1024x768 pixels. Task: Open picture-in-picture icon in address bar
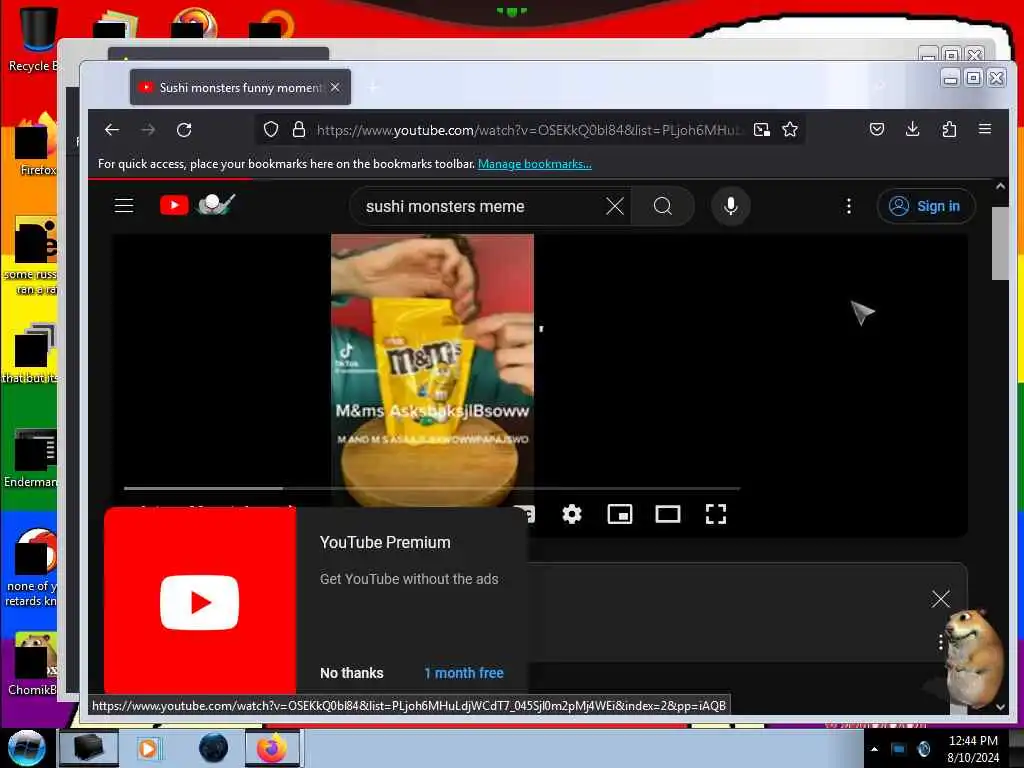click(761, 130)
